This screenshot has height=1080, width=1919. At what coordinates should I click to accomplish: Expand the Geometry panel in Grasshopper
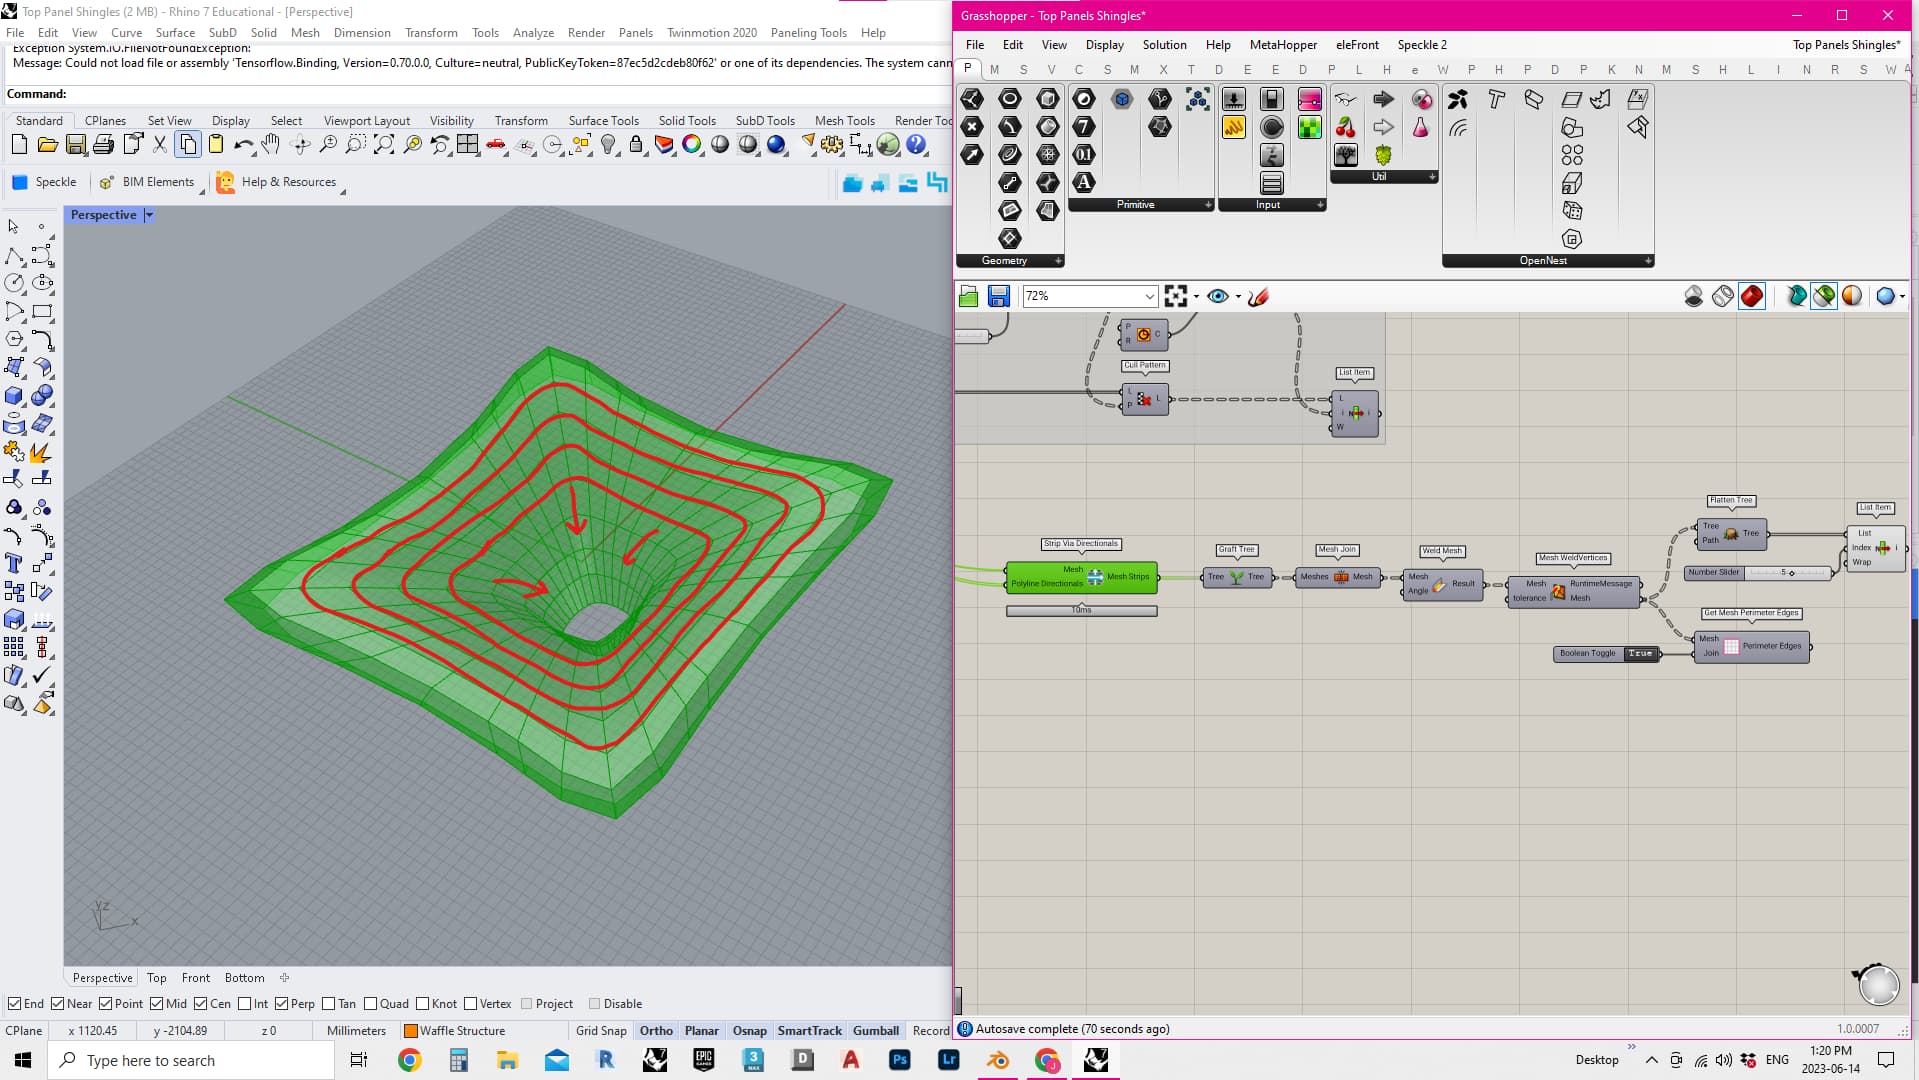pos(1058,261)
